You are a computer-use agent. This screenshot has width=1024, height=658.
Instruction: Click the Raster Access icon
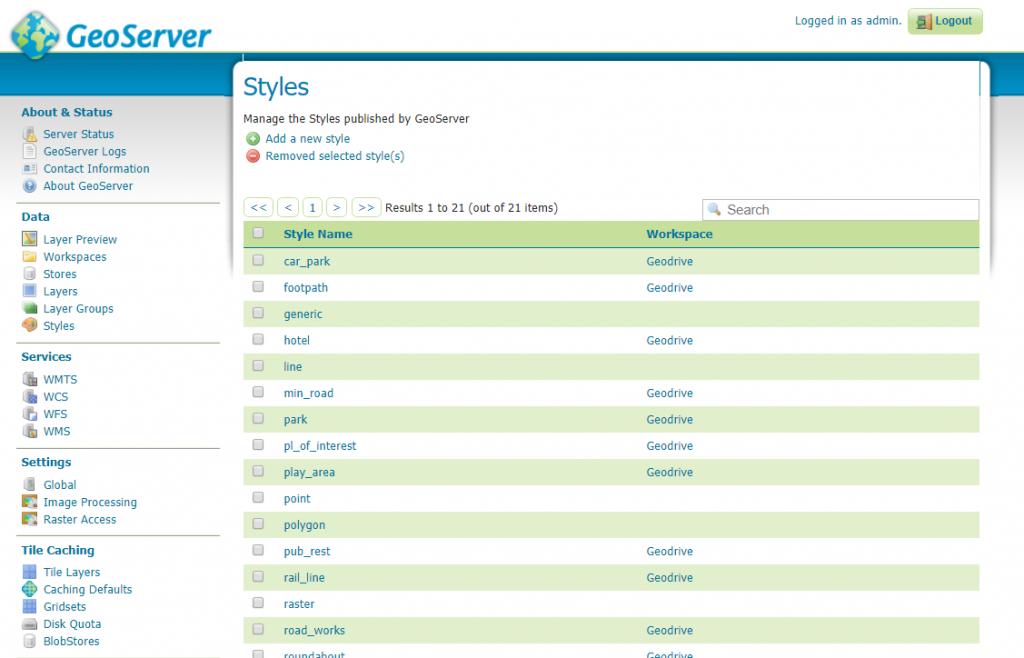(29, 519)
